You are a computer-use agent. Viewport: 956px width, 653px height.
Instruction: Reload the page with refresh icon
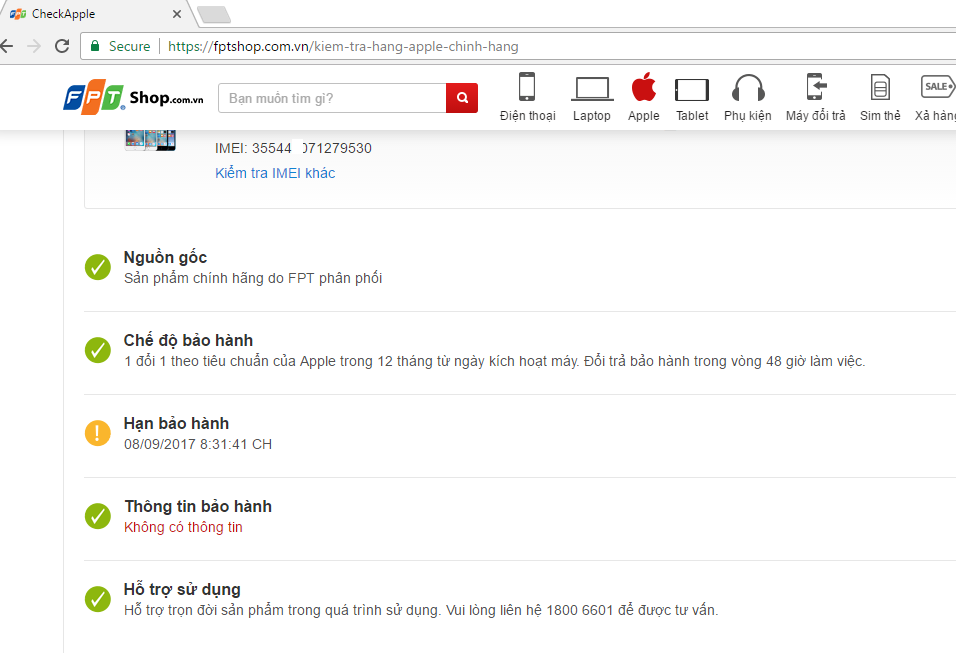click(x=62, y=46)
